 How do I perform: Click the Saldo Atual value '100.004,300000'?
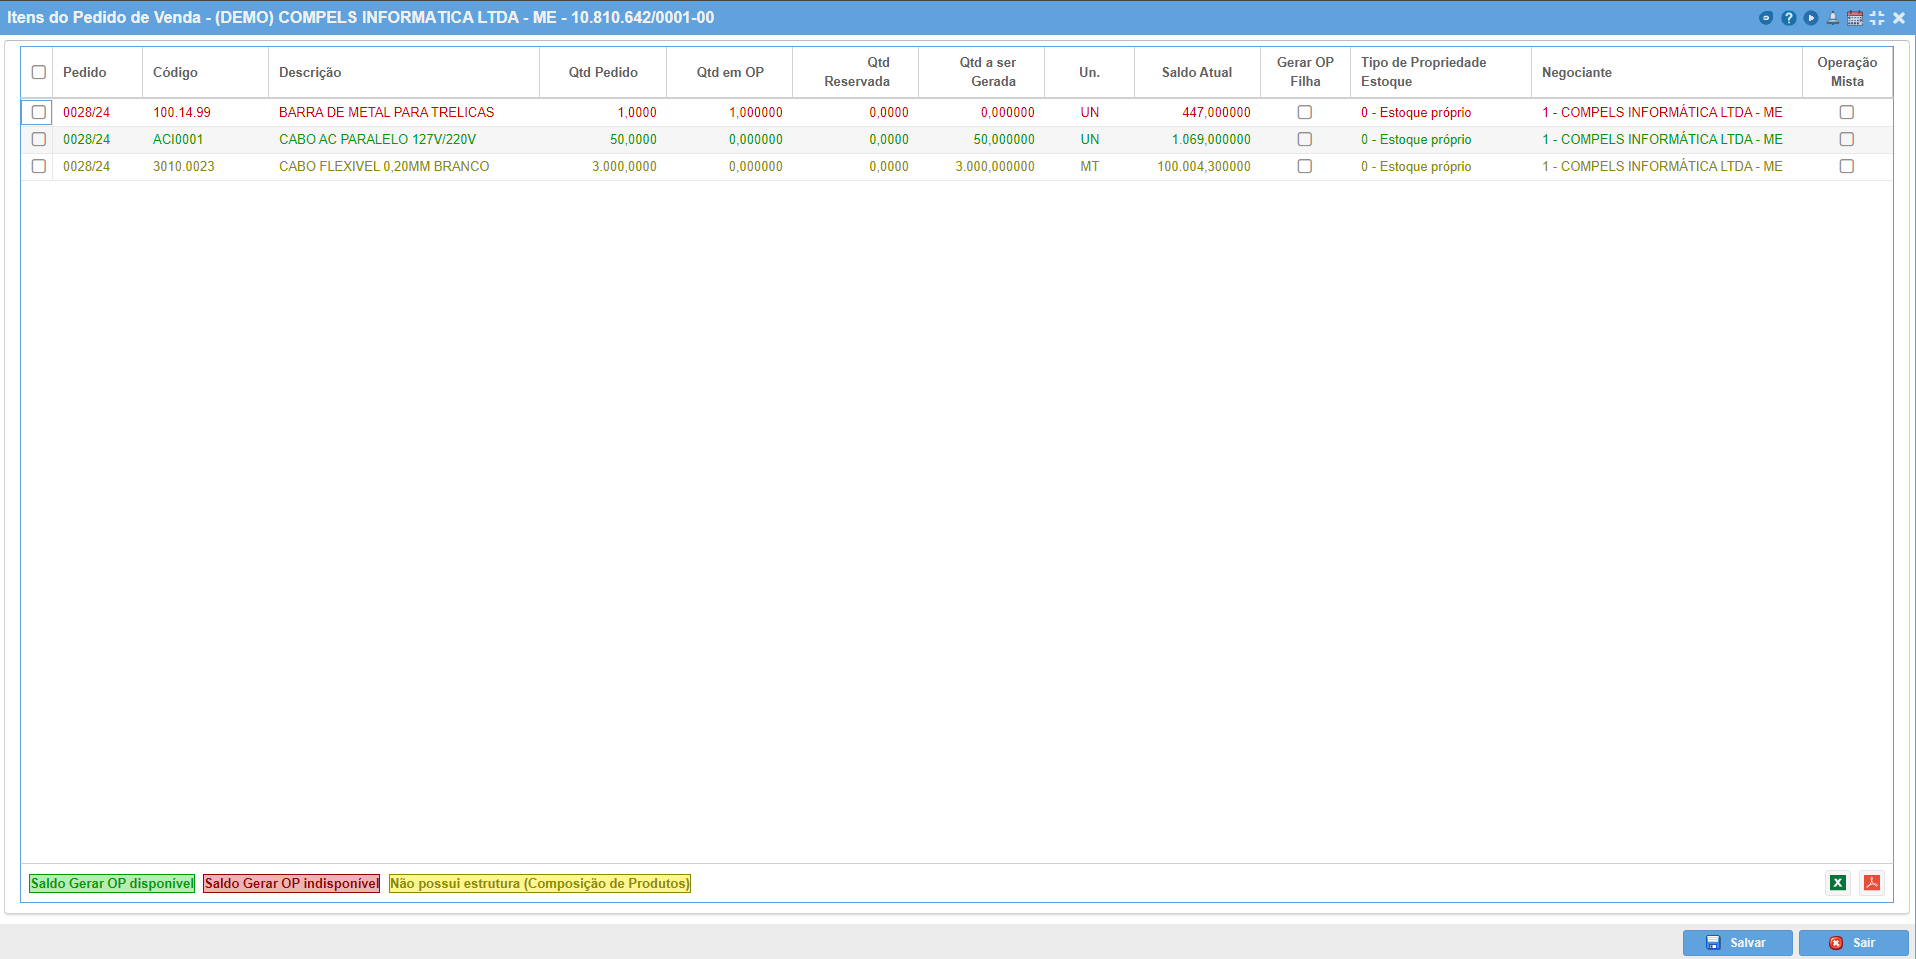tap(1204, 166)
